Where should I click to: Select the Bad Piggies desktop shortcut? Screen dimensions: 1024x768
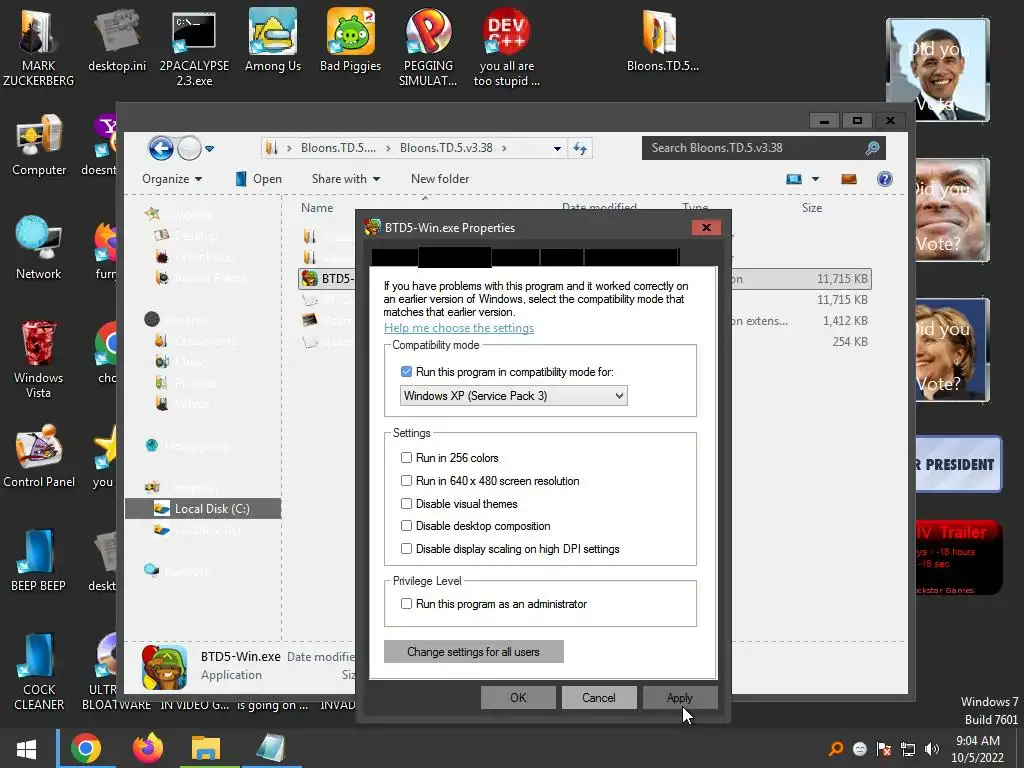click(x=350, y=40)
